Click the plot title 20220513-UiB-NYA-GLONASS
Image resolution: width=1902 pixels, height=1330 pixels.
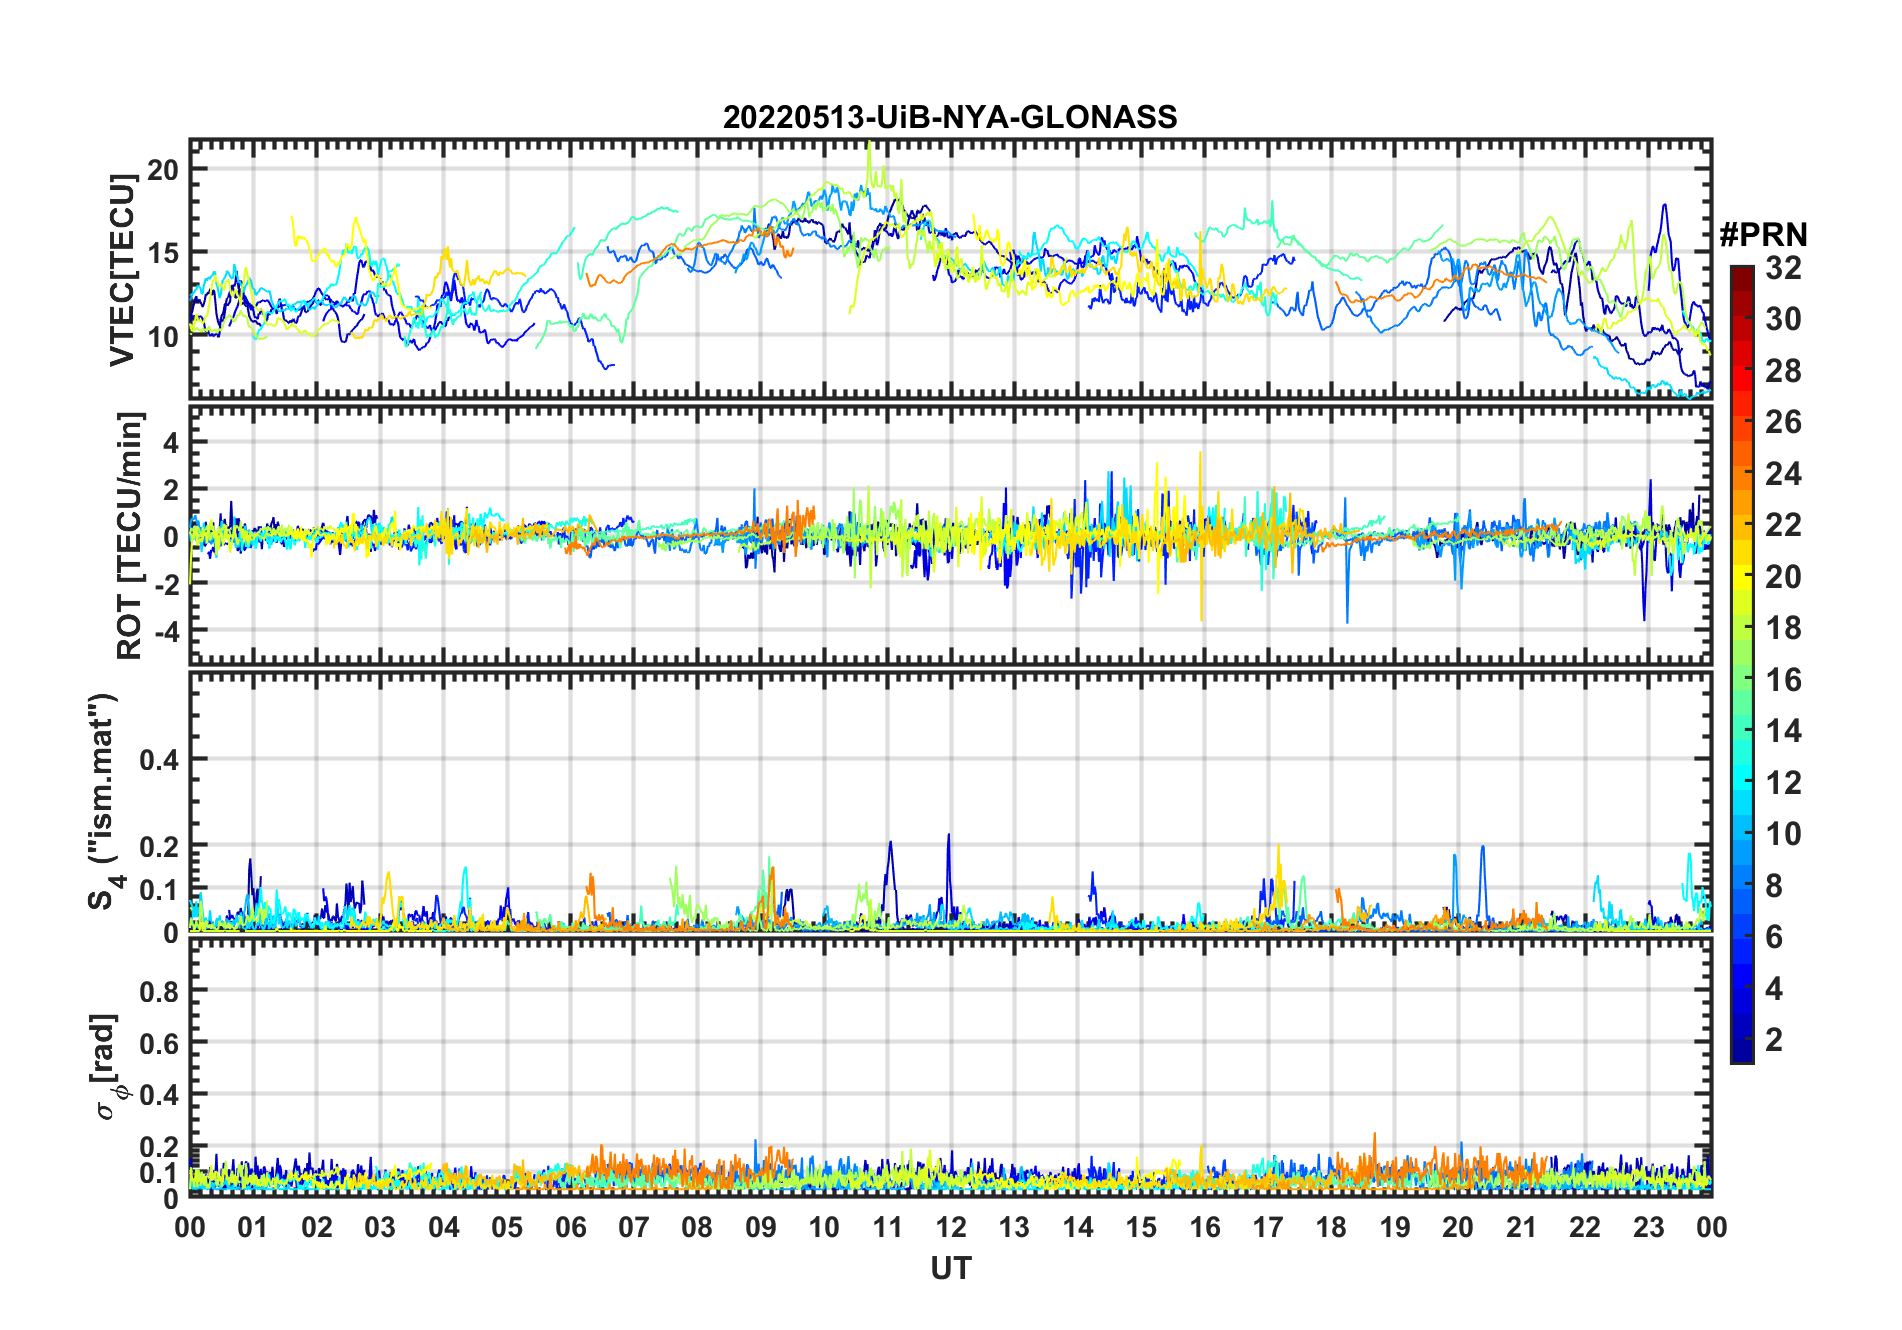point(950,118)
